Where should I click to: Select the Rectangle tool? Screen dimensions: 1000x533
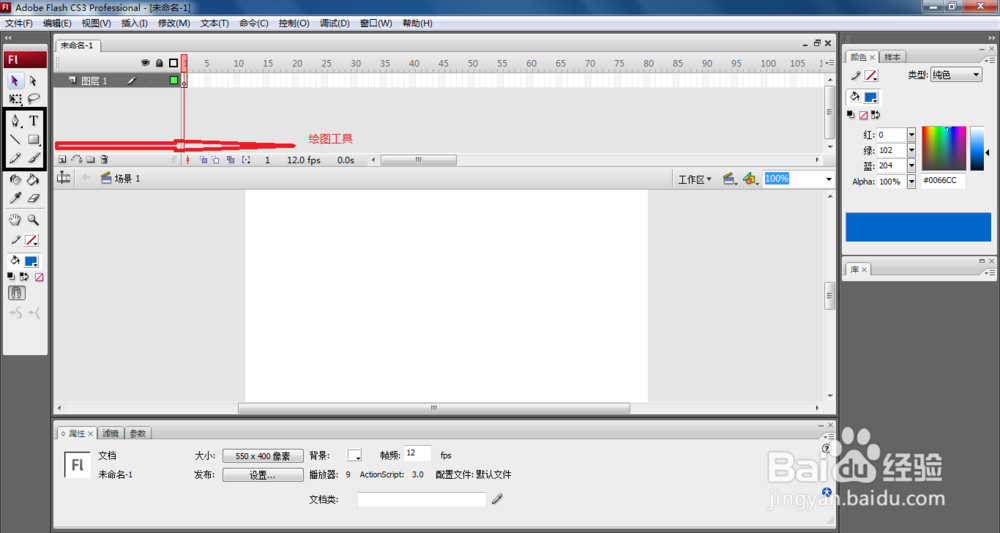(34, 139)
